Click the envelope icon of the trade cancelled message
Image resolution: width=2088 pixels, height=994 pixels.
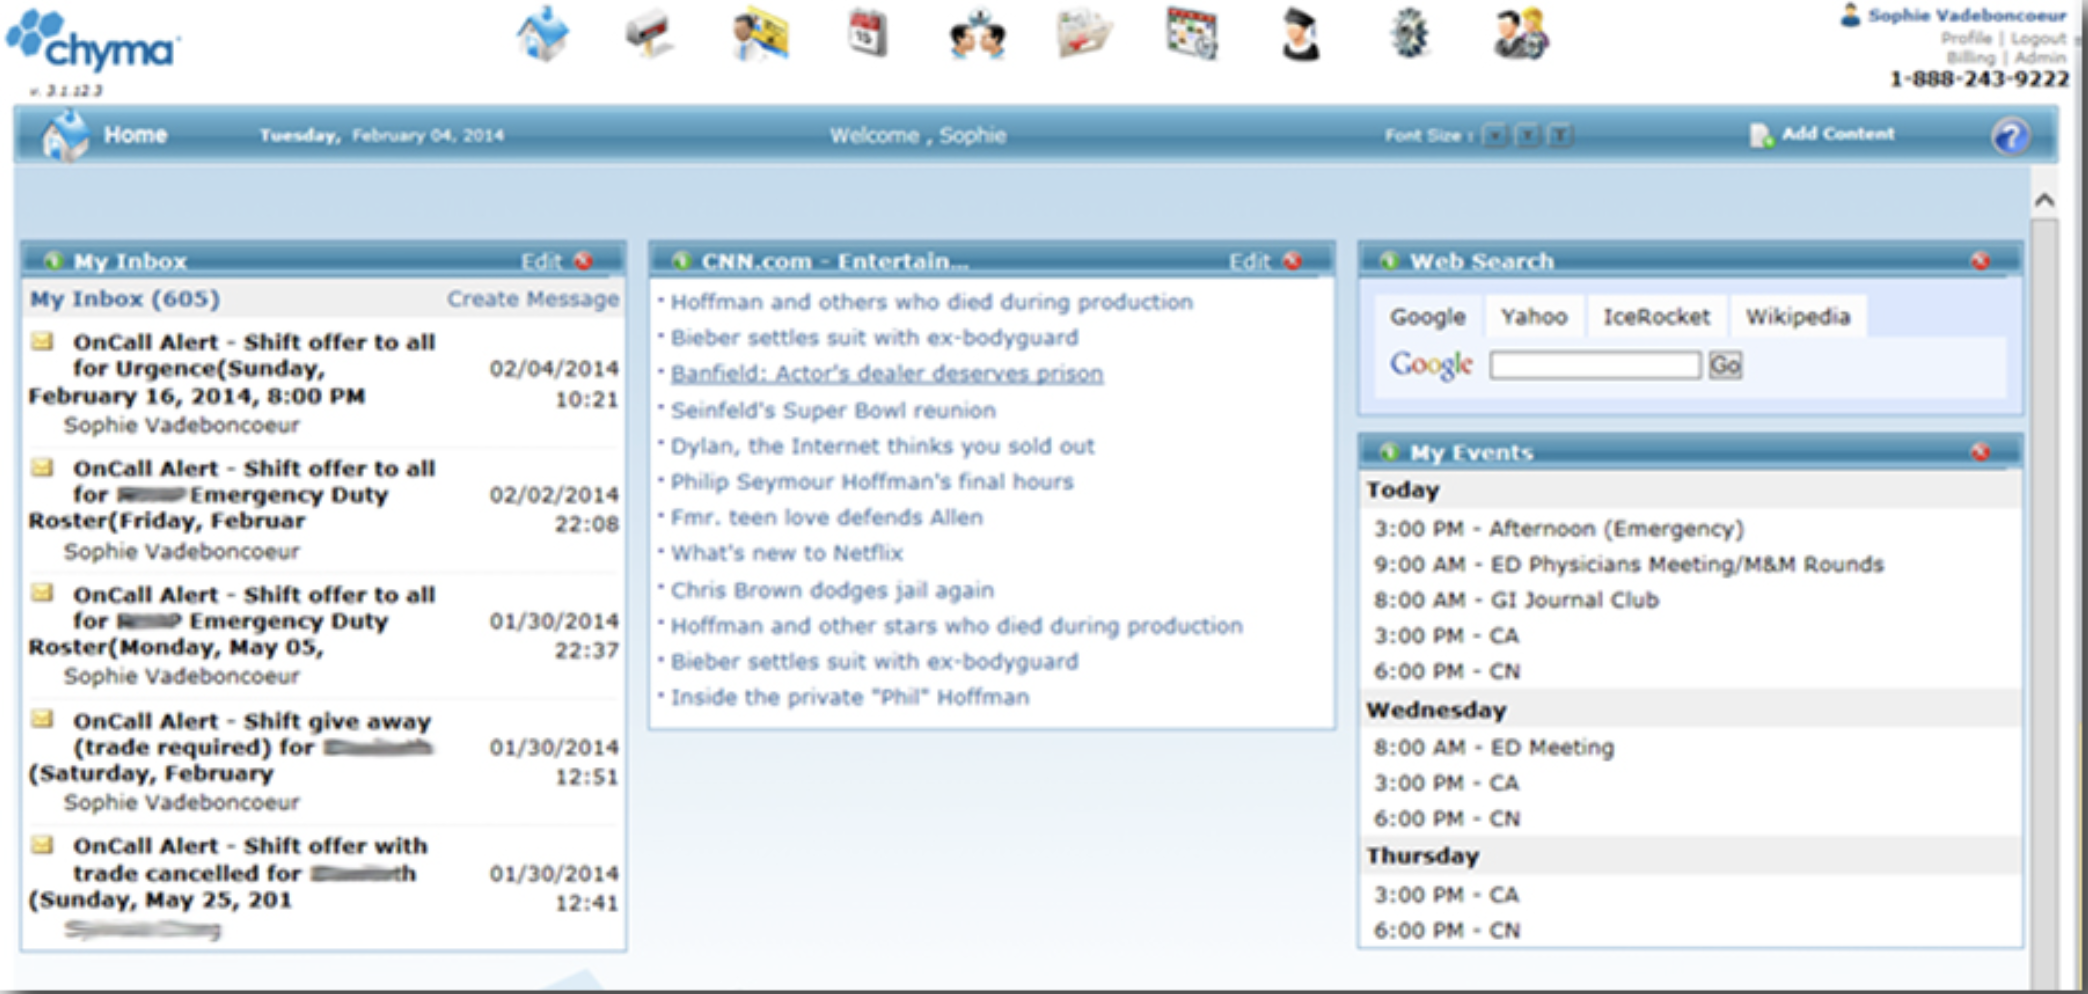pos(42,846)
